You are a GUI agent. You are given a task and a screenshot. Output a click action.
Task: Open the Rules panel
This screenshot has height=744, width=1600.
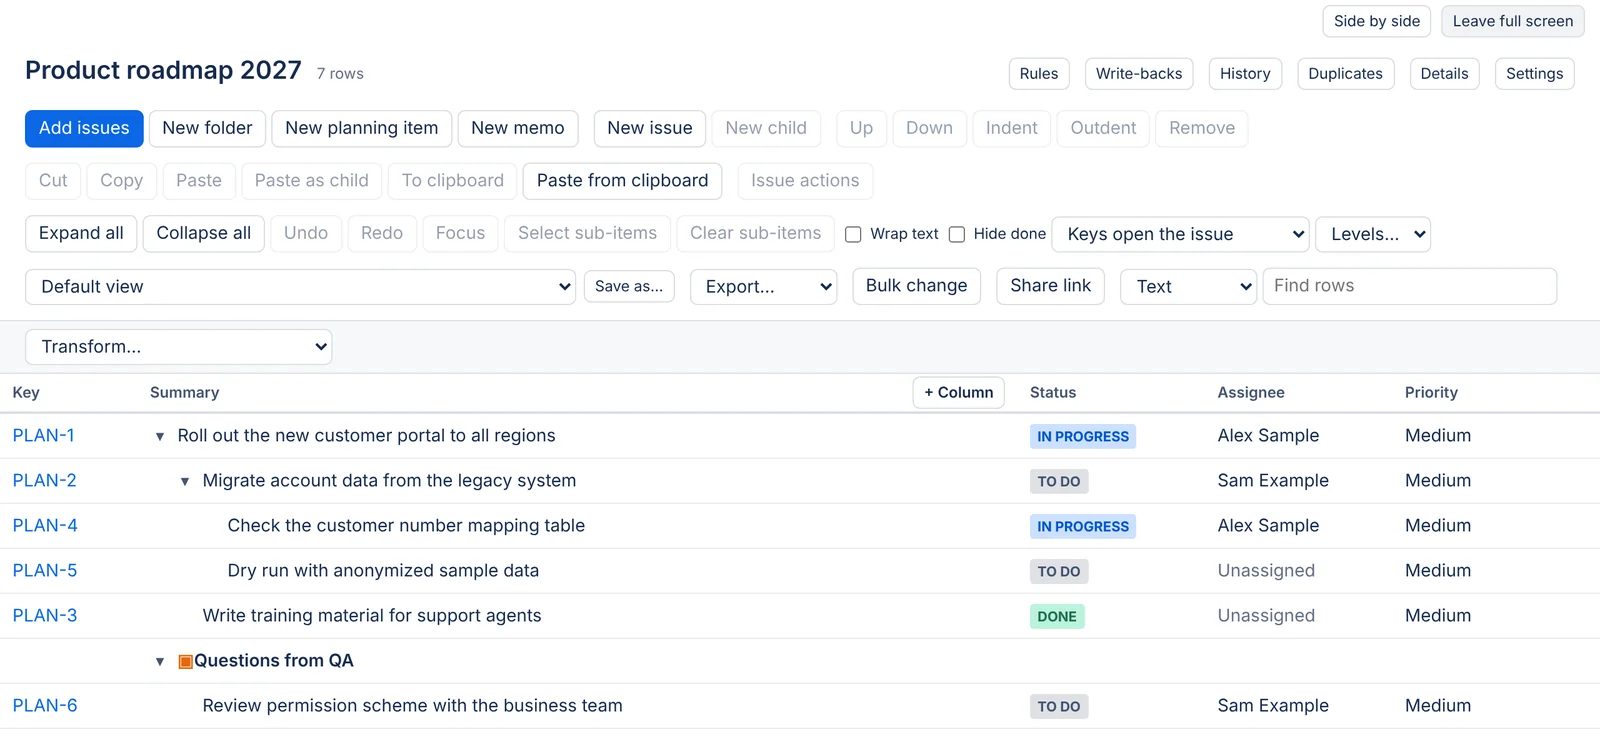coord(1039,74)
